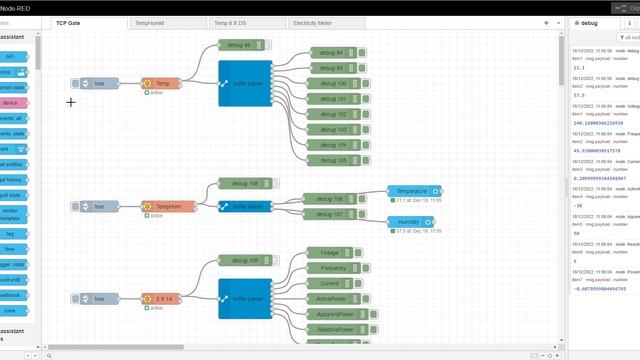Select the debug sidebar tab
The width and height of the screenshot is (640, 360).
tap(594, 23)
